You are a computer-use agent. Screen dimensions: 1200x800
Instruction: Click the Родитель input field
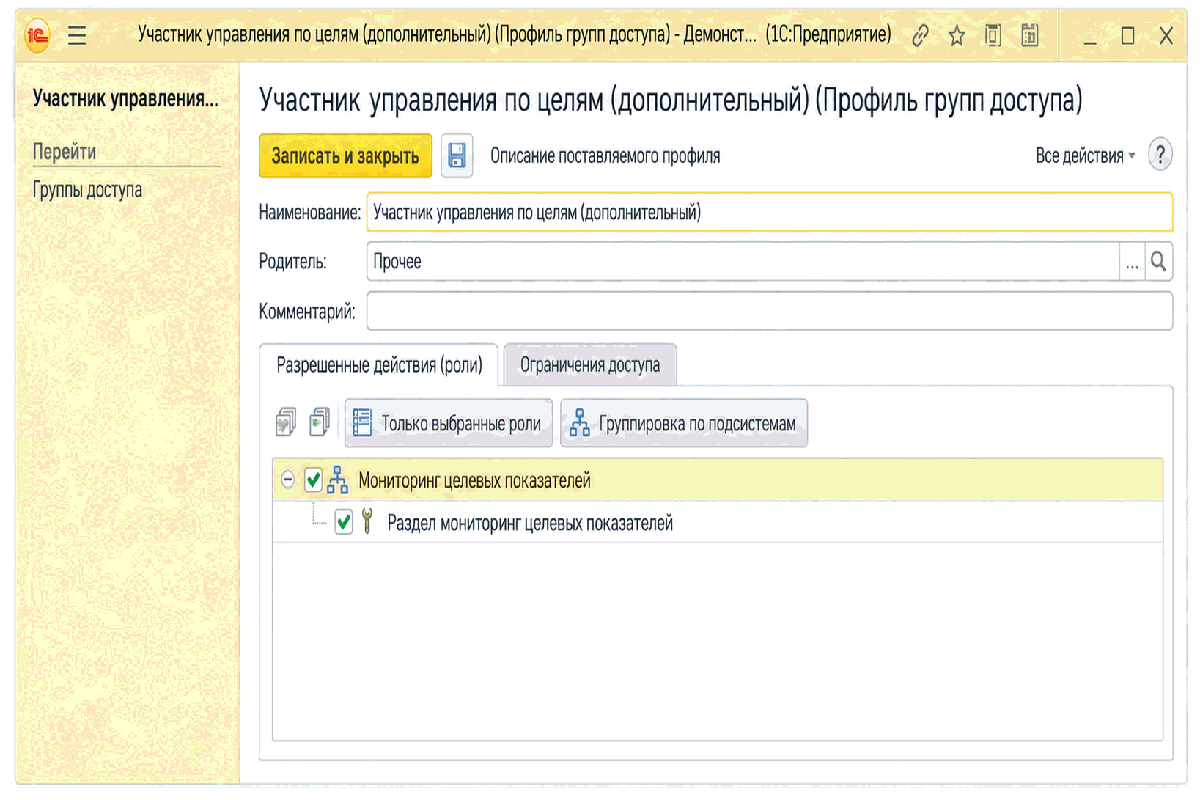pyautogui.click(x=743, y=262)
